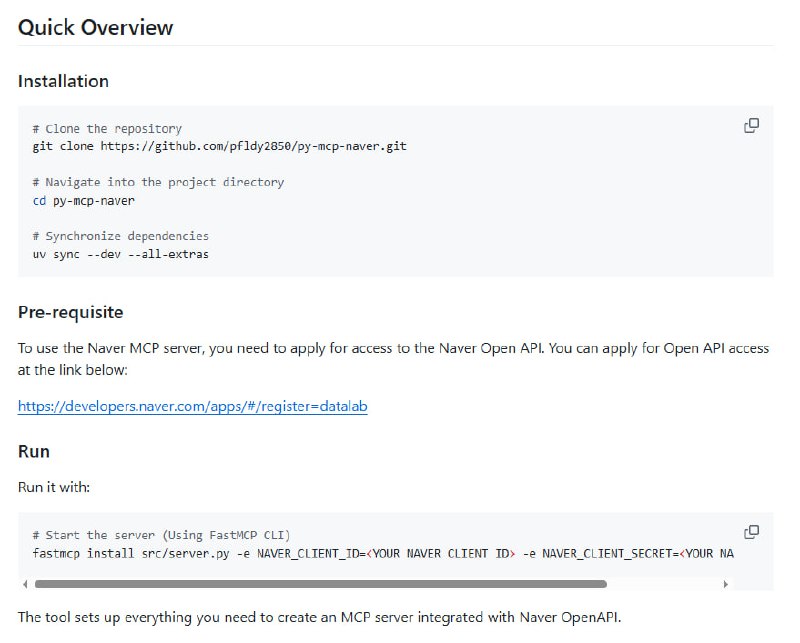Click the Run section heading
This screenshot has height=643, width=800.
click(x=34, y=451)
